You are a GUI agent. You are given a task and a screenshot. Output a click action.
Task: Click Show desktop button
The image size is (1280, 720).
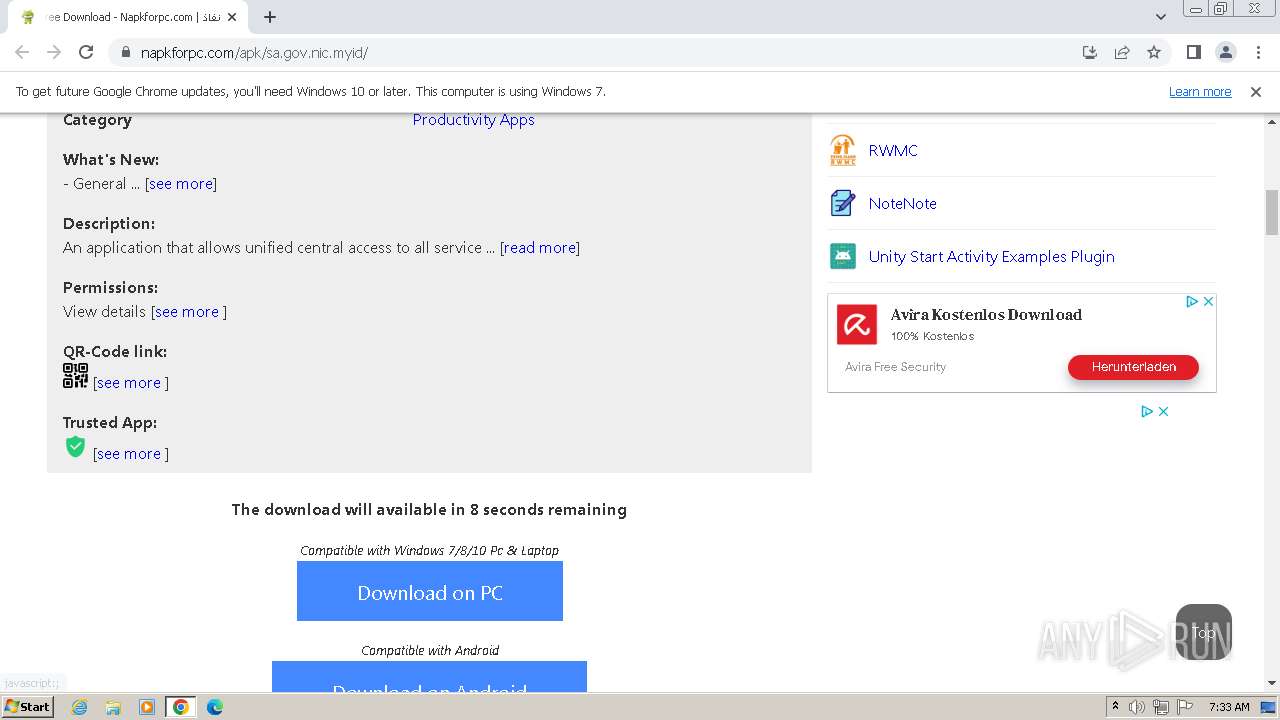[1270, 707]
